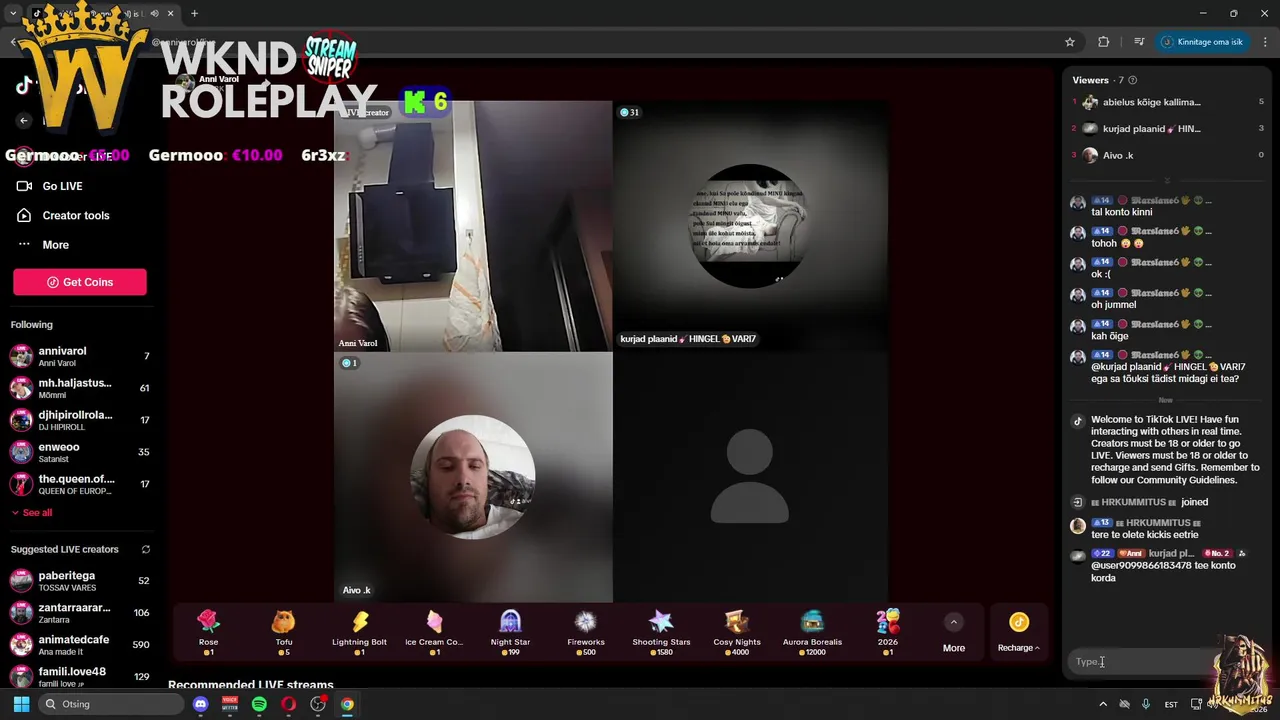This screenshot has width=1280, height=720.
Task: Open second-ranked viewer kurjad plaanid
Action: [1168, 129]
